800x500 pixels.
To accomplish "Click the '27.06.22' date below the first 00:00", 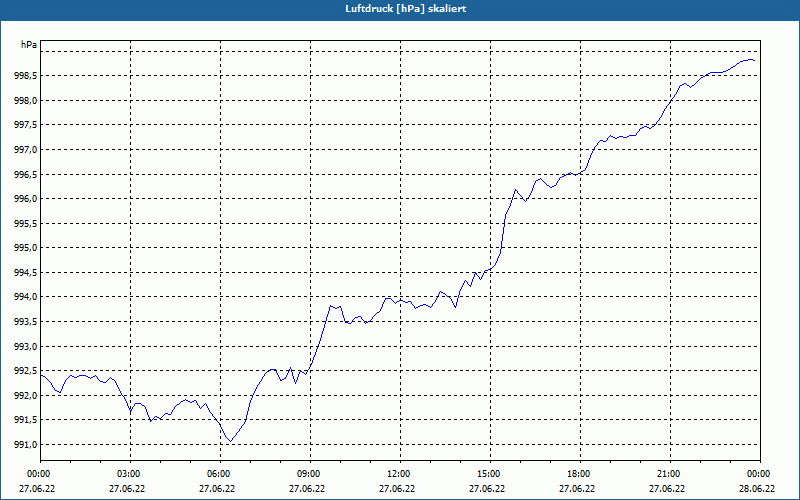I will [x=37, y=488].
